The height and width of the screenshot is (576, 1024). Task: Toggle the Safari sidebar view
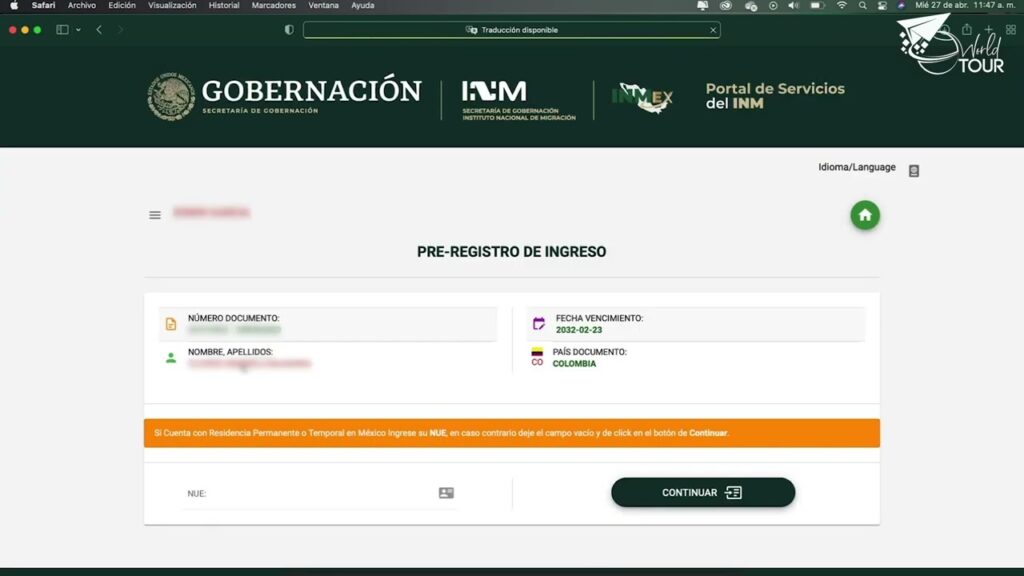[63, 29]
